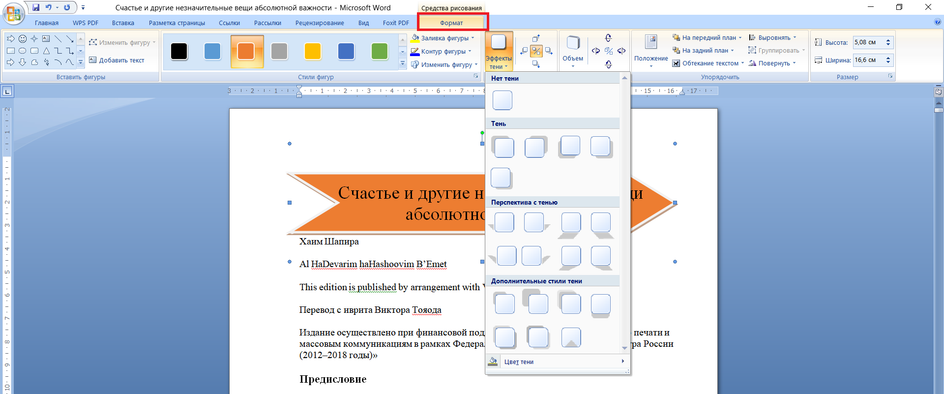The height and width of the screenshot is (394, 944).
Task: Click Добавить текст button
Action: pos(117,60)
